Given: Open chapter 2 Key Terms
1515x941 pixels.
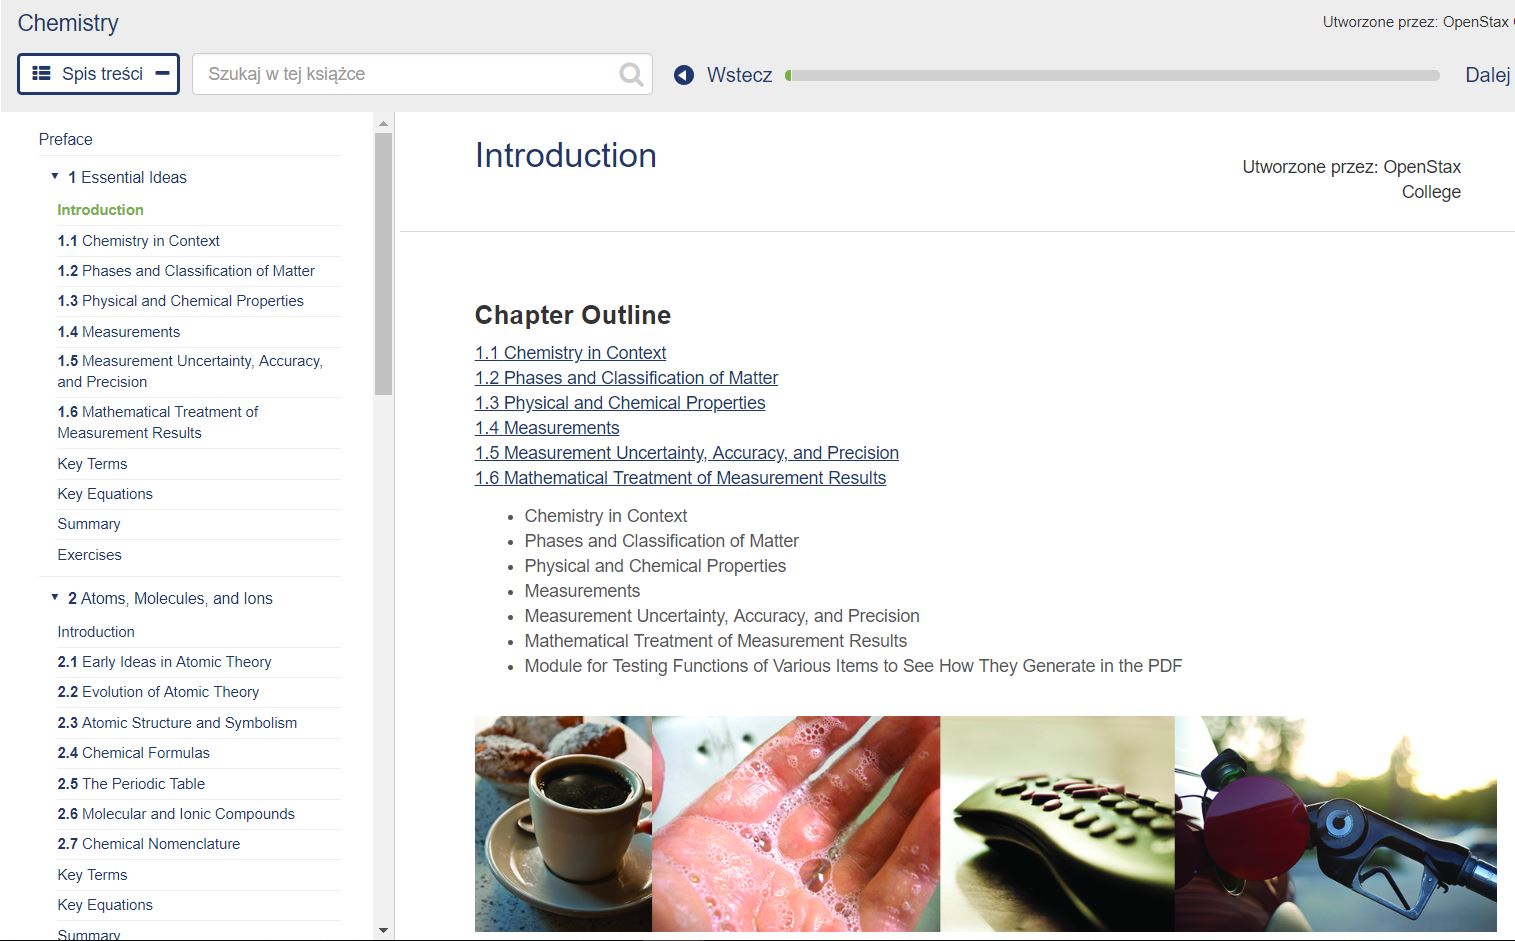Looking at the screenshot, I should click(92, 875).
